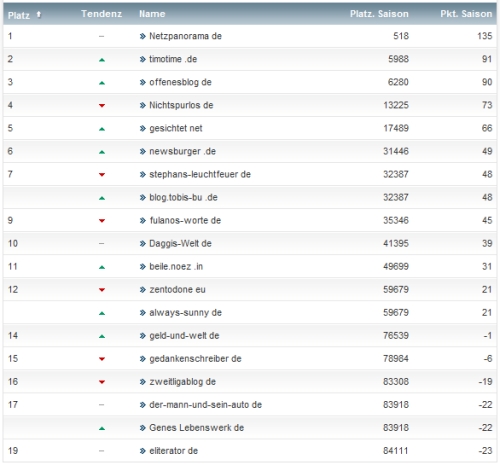Click the green up arrow for blog.tobis-bu

click(102, 198)
